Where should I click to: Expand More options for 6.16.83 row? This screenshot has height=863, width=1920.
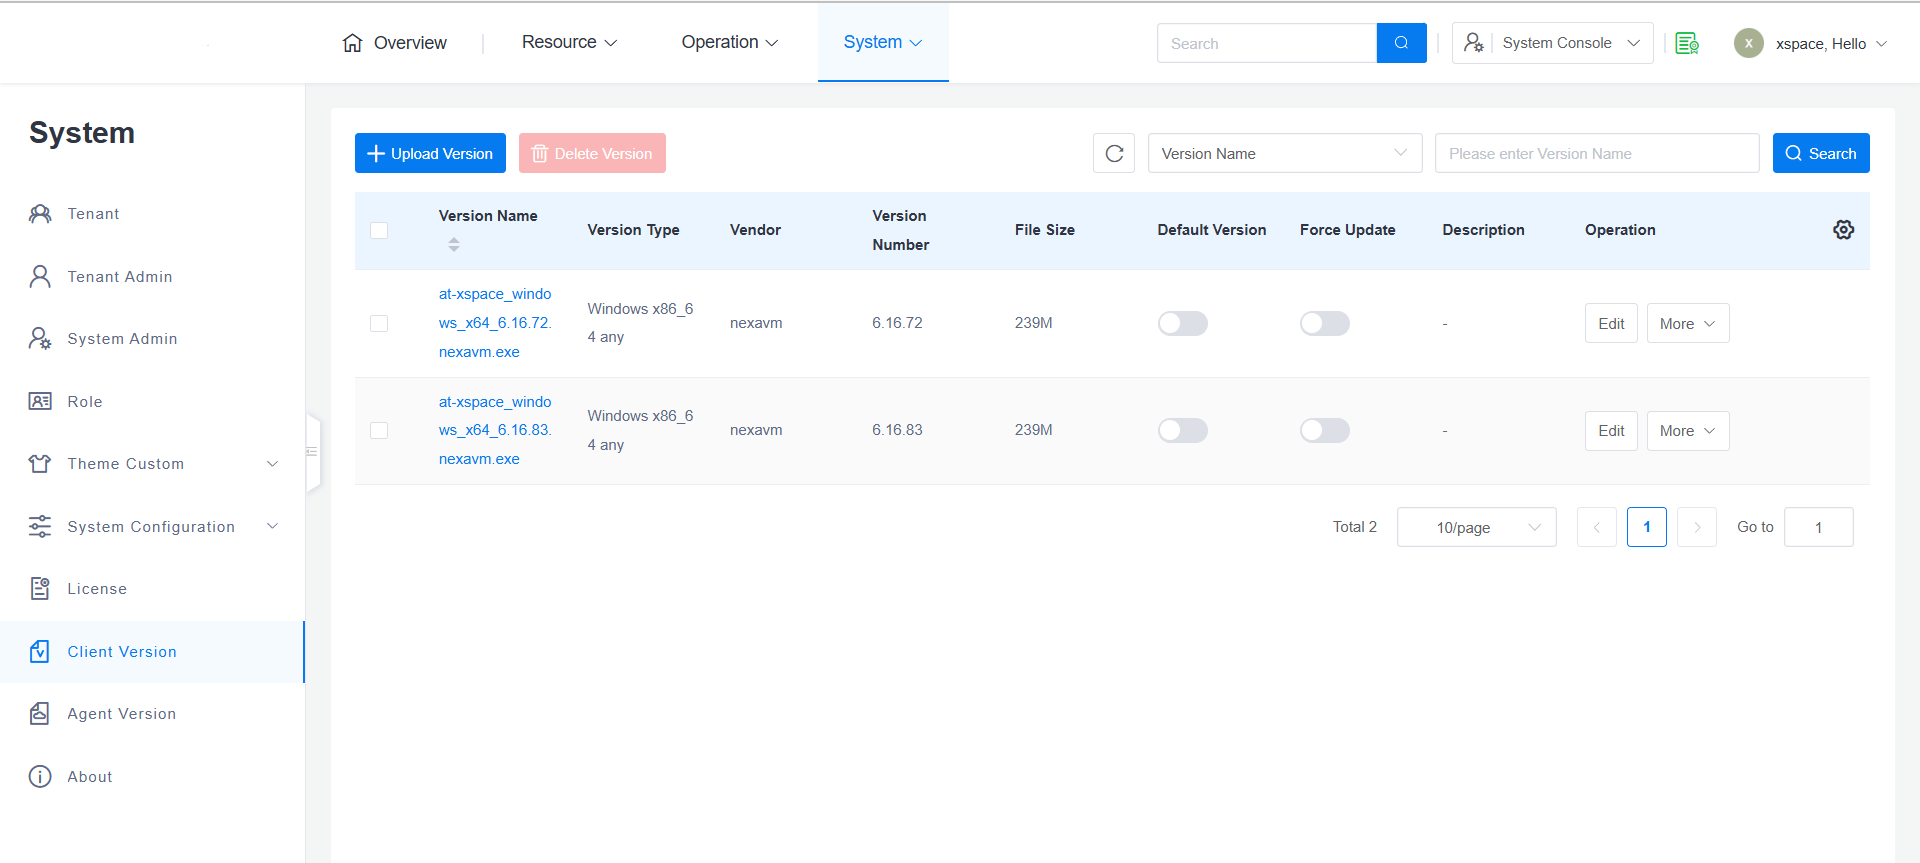click(1687, 431)
